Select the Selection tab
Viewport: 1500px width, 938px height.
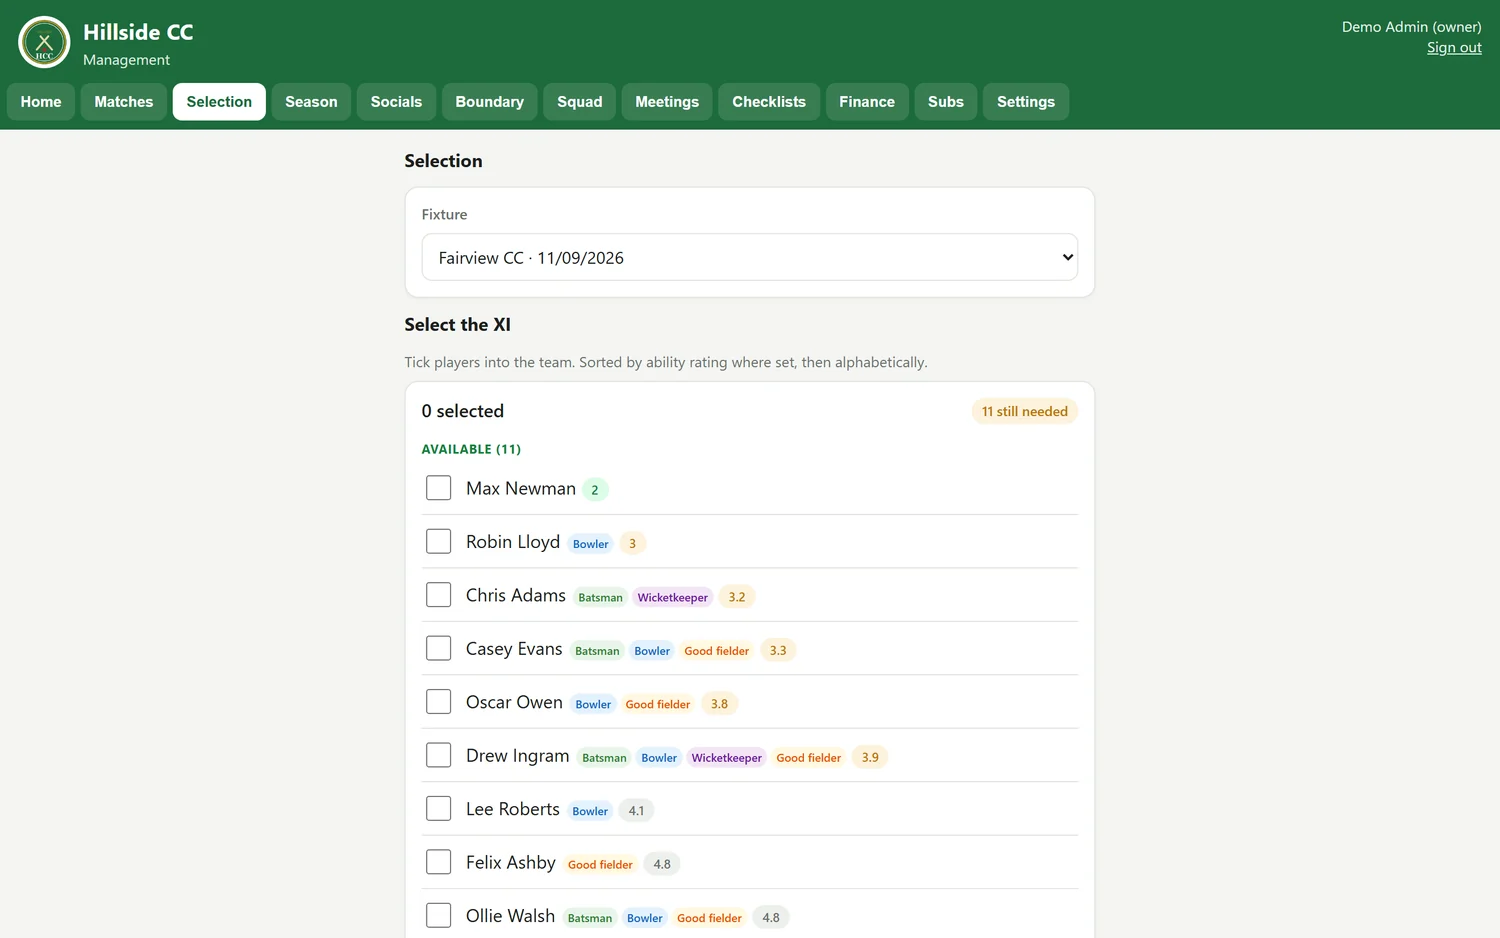pos(219,102)
